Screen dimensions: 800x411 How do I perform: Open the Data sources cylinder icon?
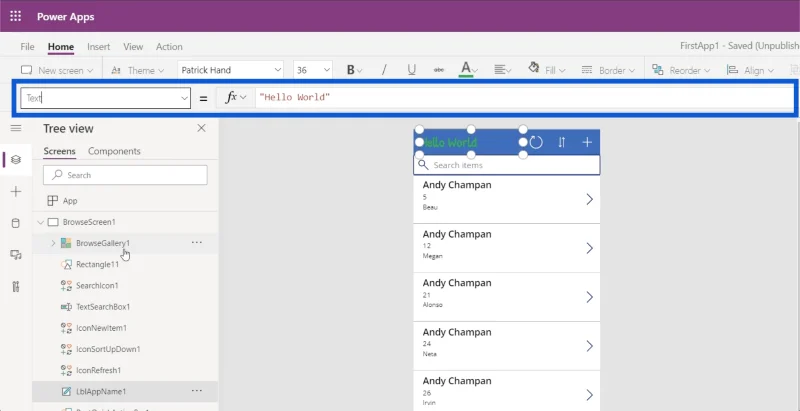click(x=16, y=223)
